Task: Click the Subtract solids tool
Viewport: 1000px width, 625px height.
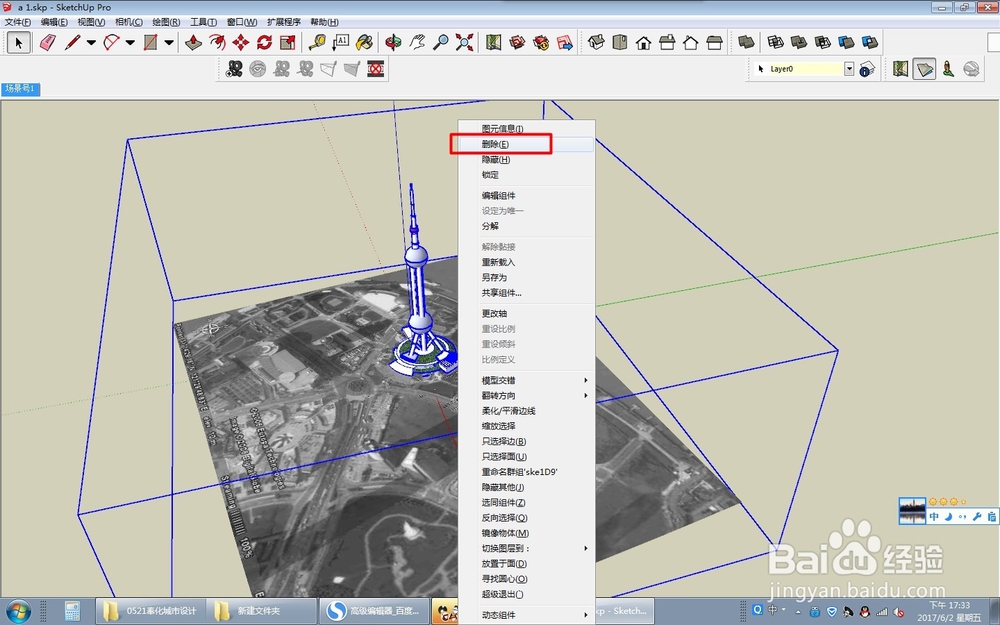Action: (x=823, y=43)
